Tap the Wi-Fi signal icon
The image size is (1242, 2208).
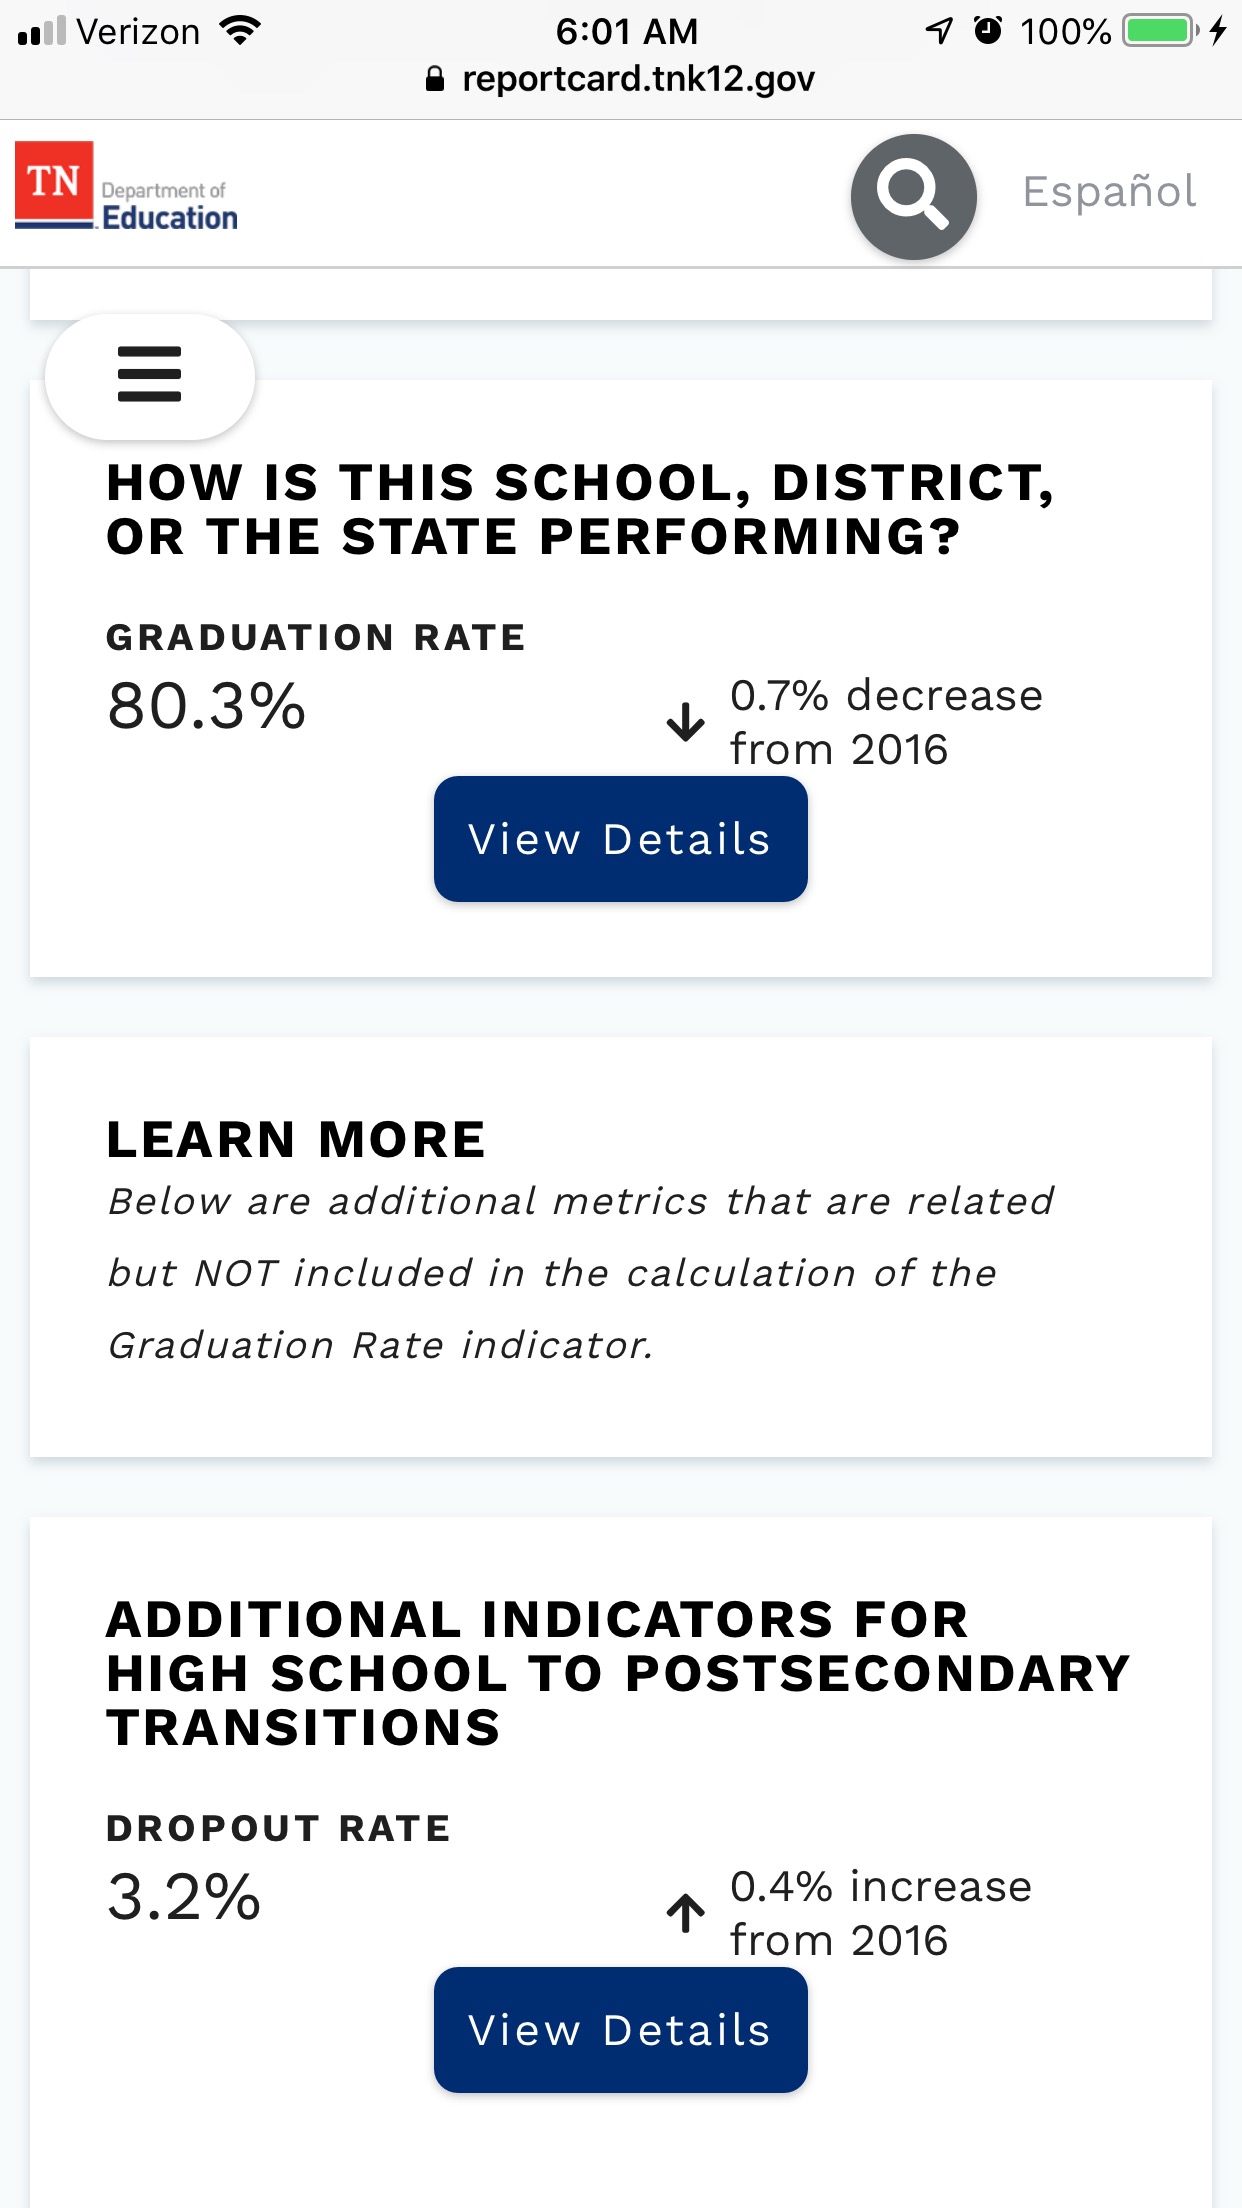pyautogui.click(x=240, y=31)
